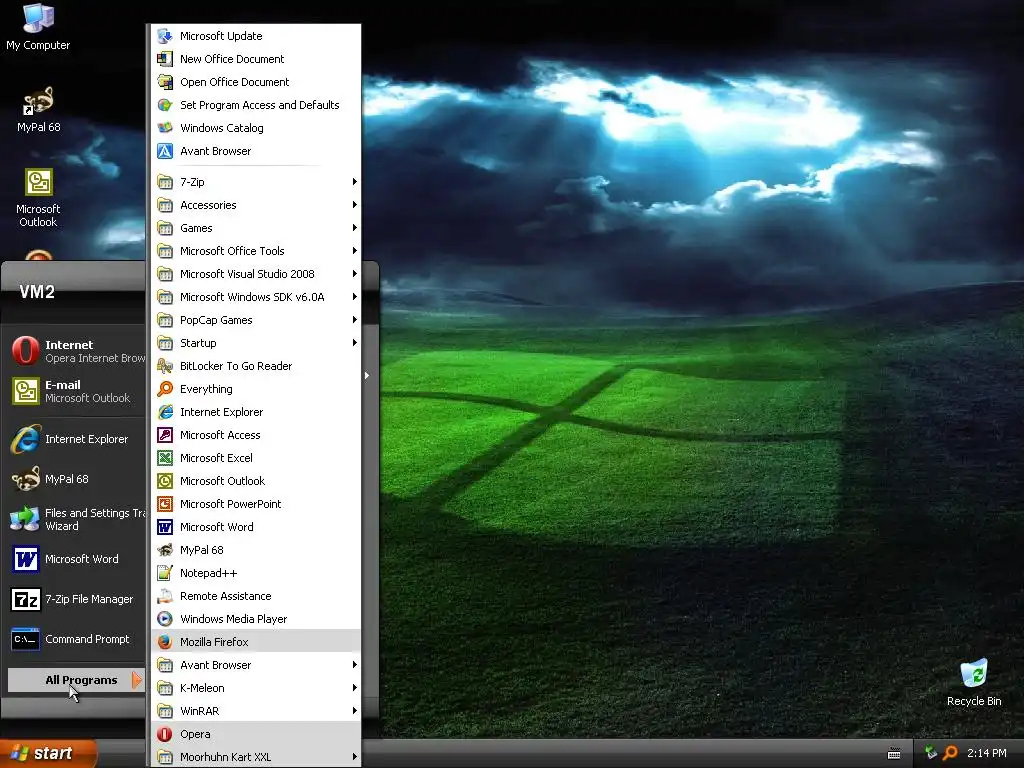Screen dimensions: 1024x768
Task: Expand the WinRAR folder submenu
Action: (256, 711)
